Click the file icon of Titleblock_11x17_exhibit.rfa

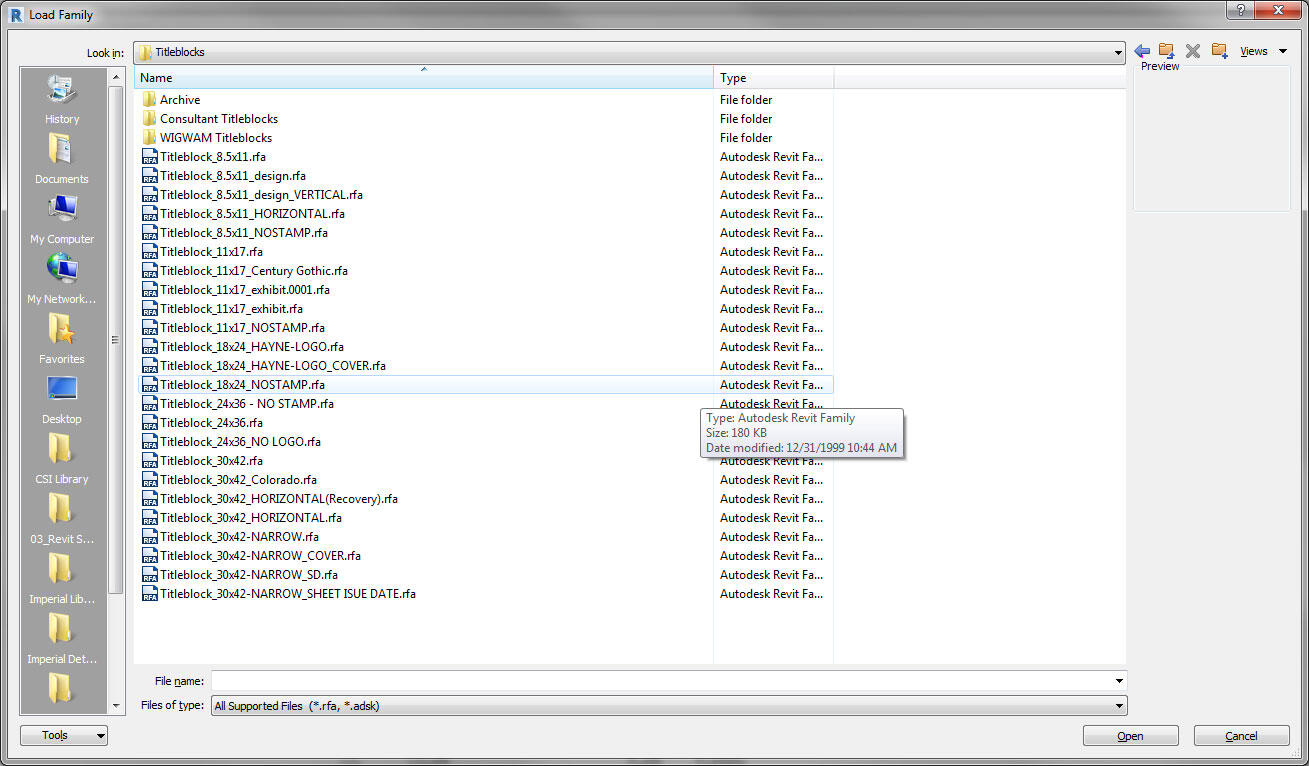pos(150,309)
